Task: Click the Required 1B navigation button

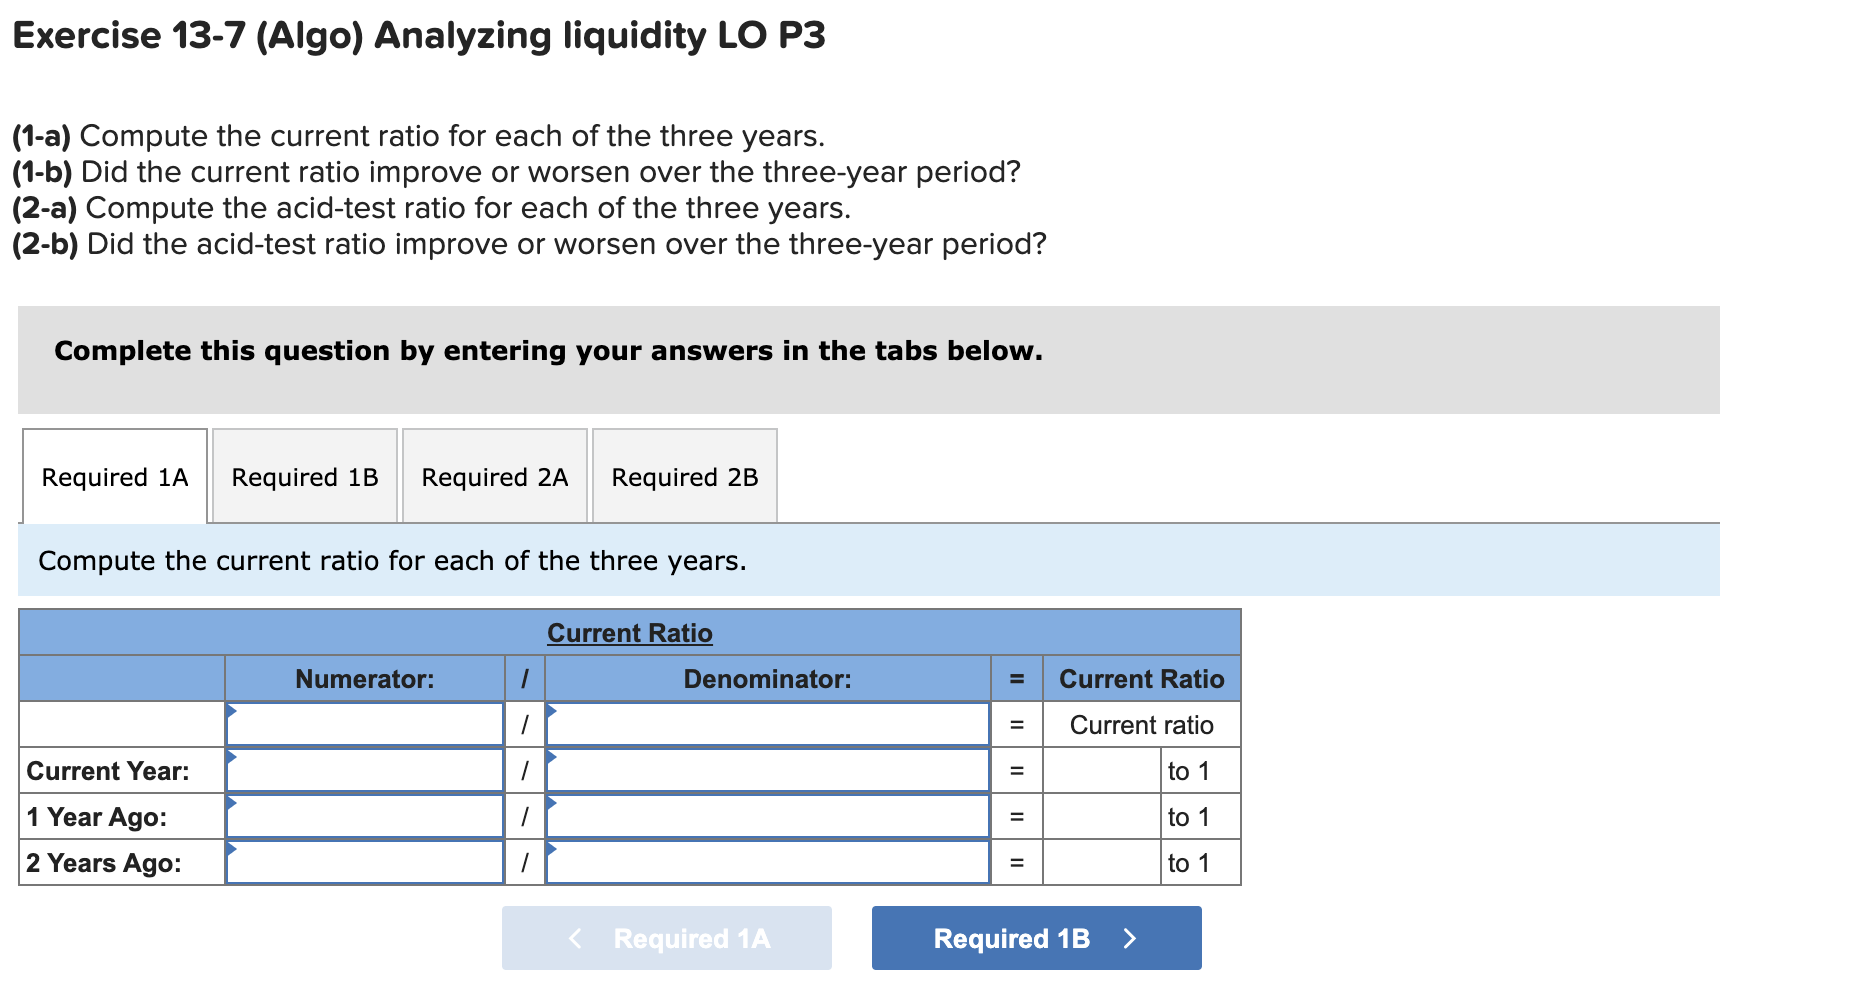Action: pyautogui.click(x=1036, y=938)
